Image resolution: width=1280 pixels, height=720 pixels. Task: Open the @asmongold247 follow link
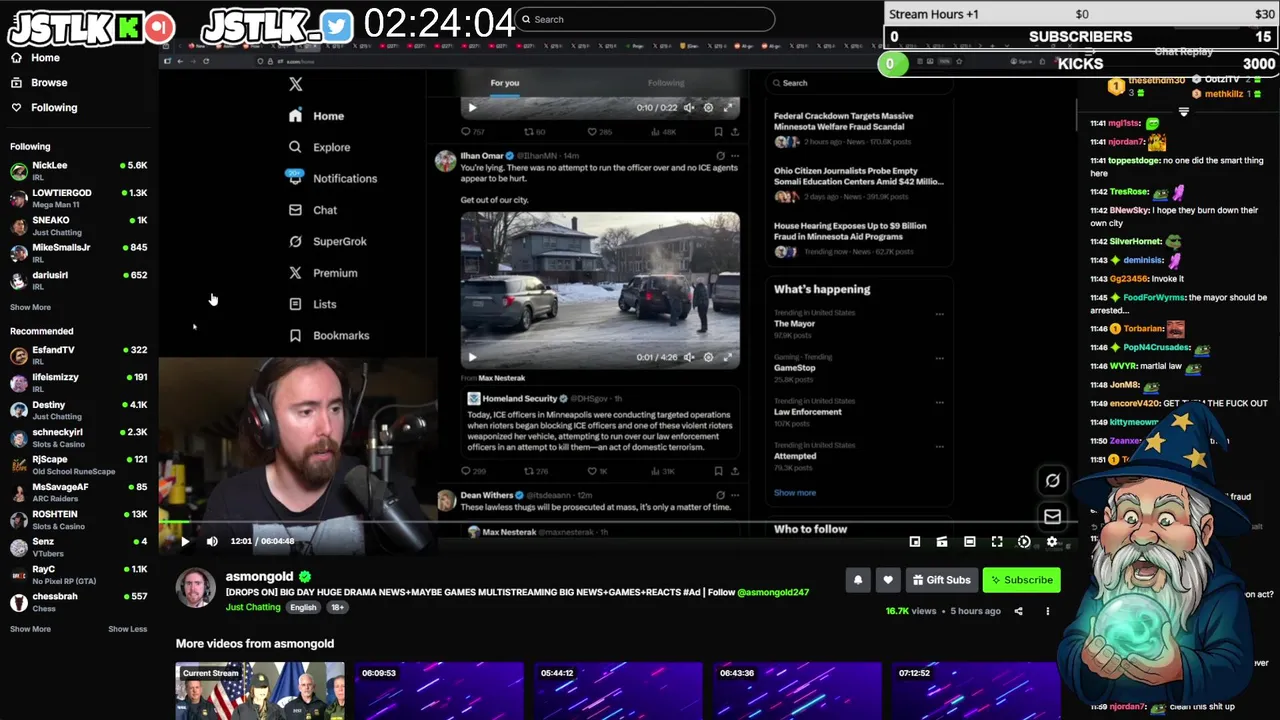(x=773, y=592)
